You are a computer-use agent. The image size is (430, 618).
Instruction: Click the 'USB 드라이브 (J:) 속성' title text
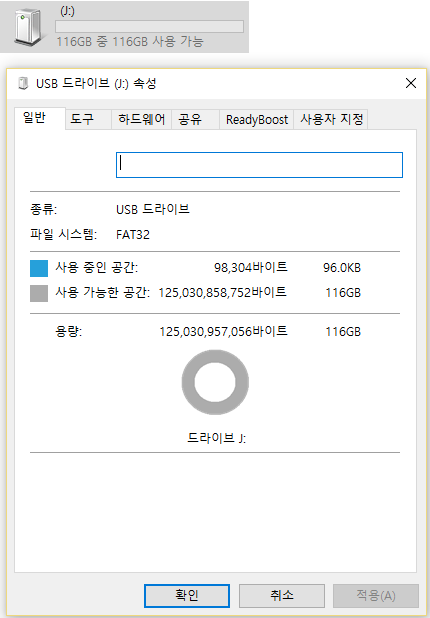click(96, 84)
